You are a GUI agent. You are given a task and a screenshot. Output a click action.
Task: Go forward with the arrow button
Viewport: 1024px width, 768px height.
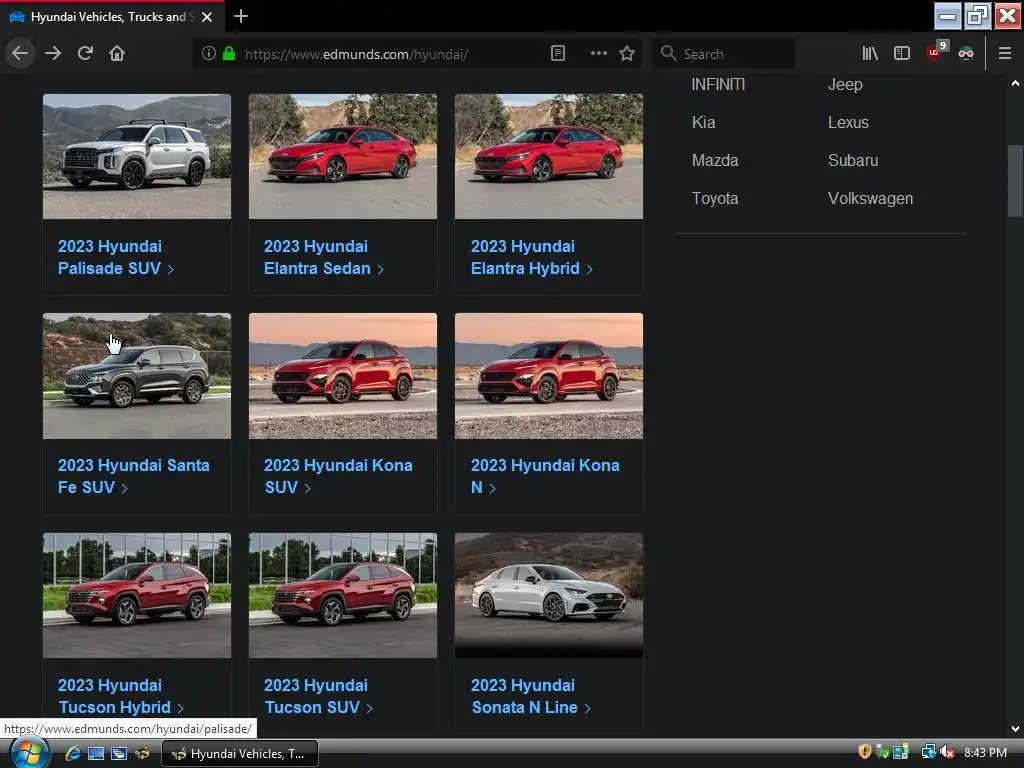(x=53, y=53)
